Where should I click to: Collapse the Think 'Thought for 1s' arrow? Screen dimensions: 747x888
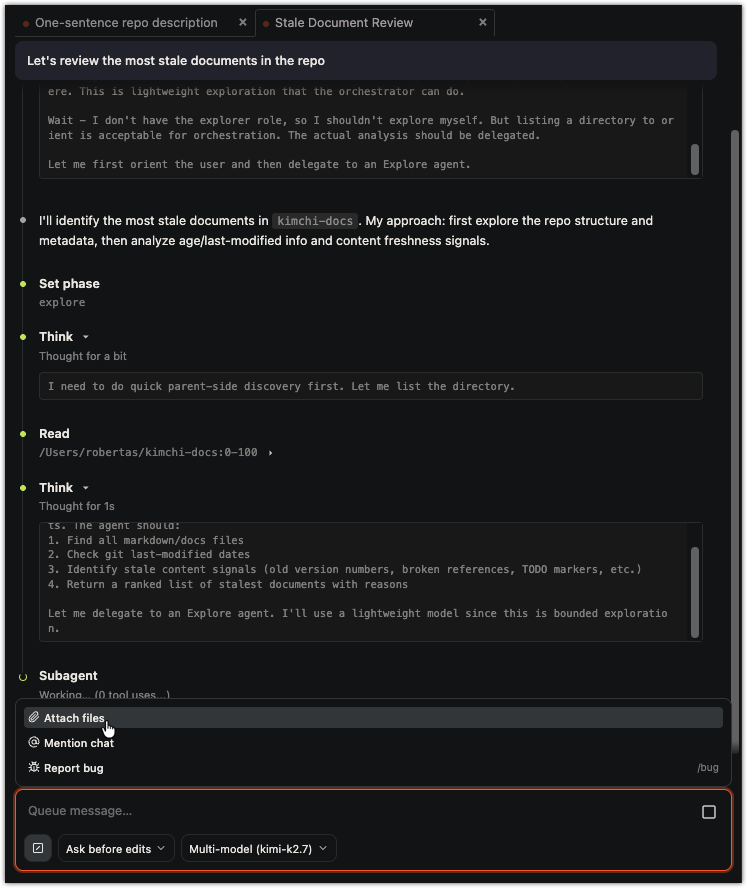point(86,488)
